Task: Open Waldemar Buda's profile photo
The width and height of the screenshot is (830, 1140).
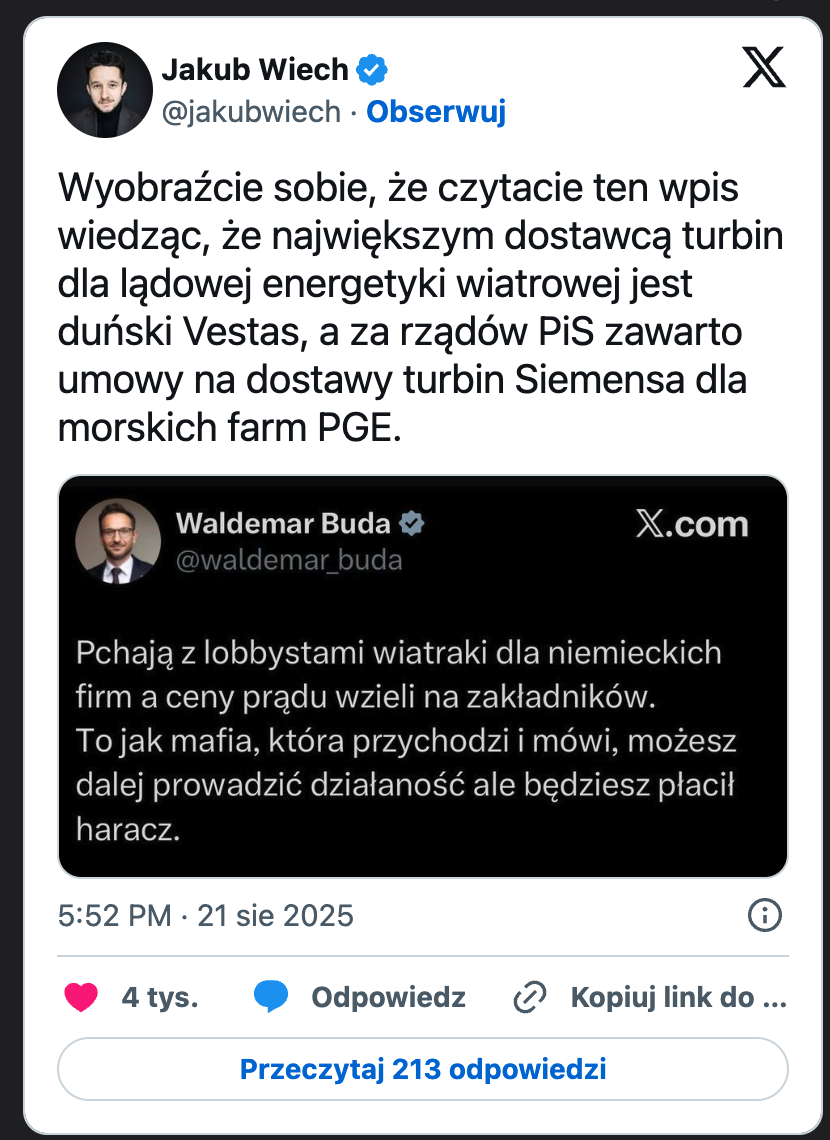Action: (118, 541)
